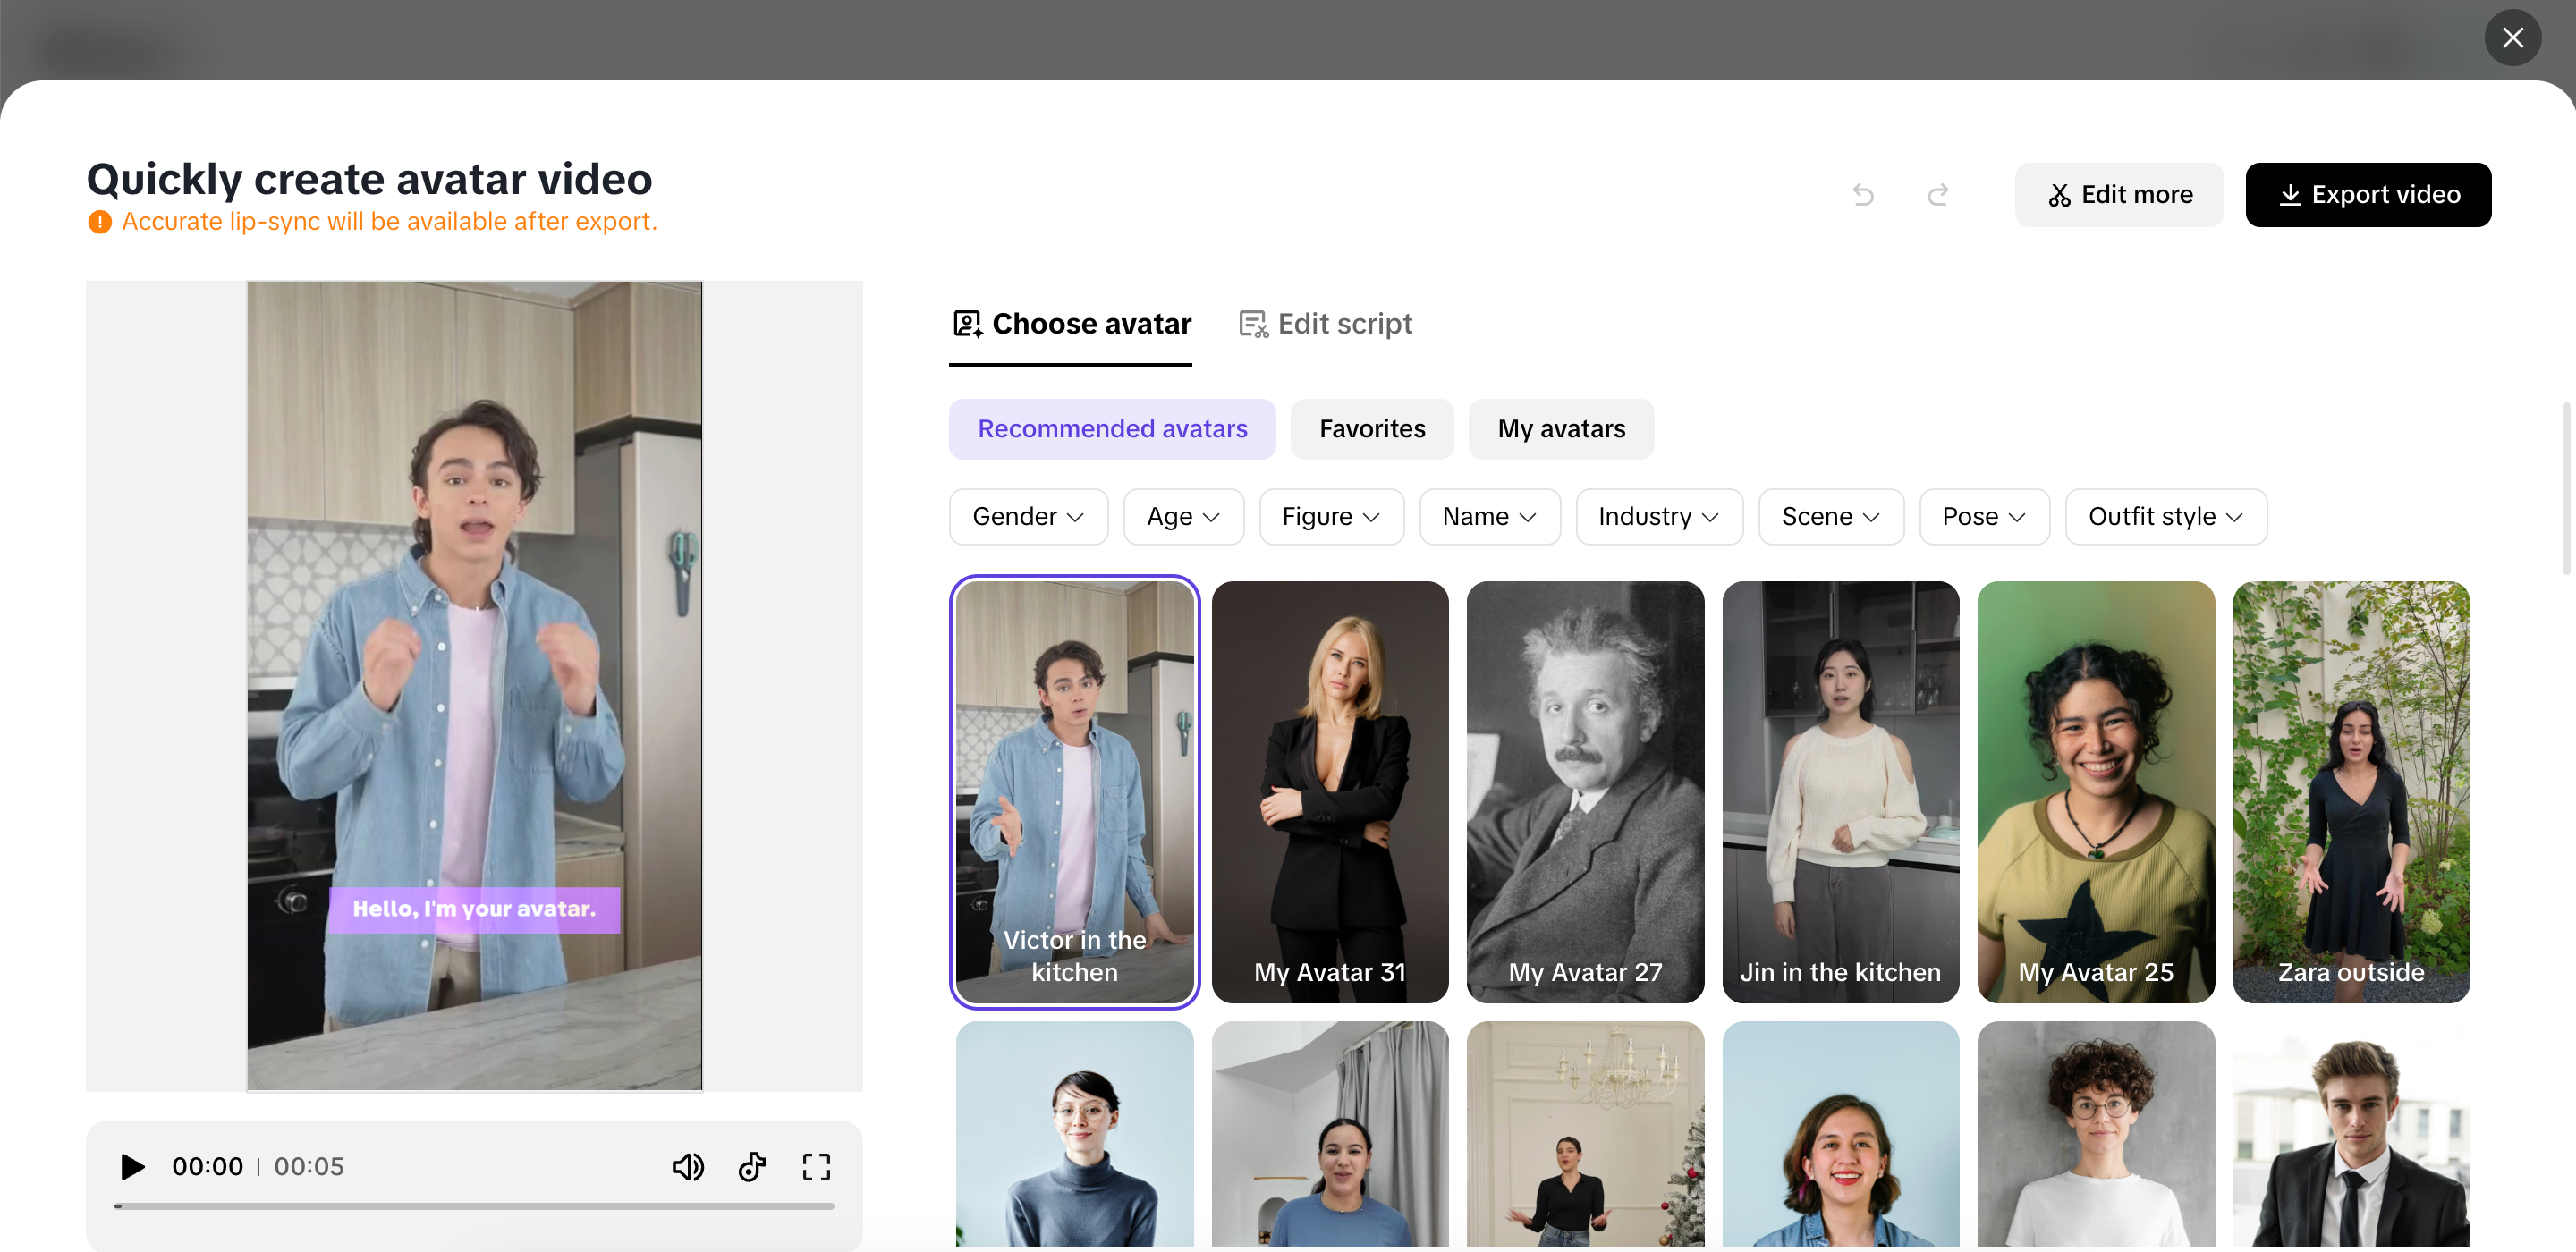The image size is (2576, 1252).
Task: Click the avatar icon beside Choose avatar
Action: click(966, 323)
